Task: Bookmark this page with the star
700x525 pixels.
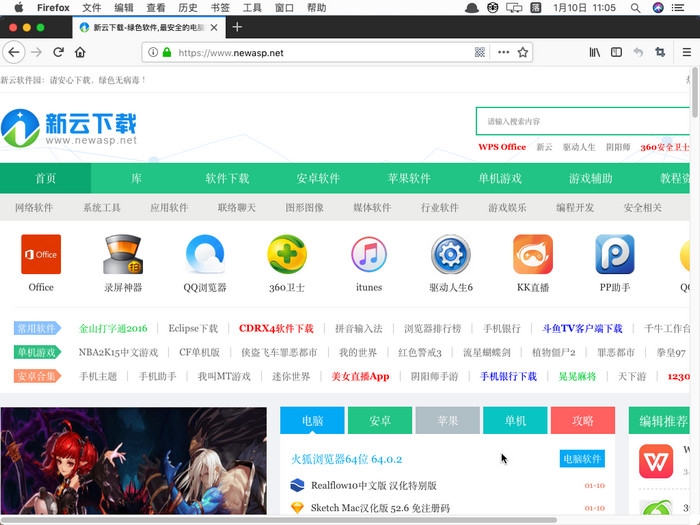Action: coord(523,52)
